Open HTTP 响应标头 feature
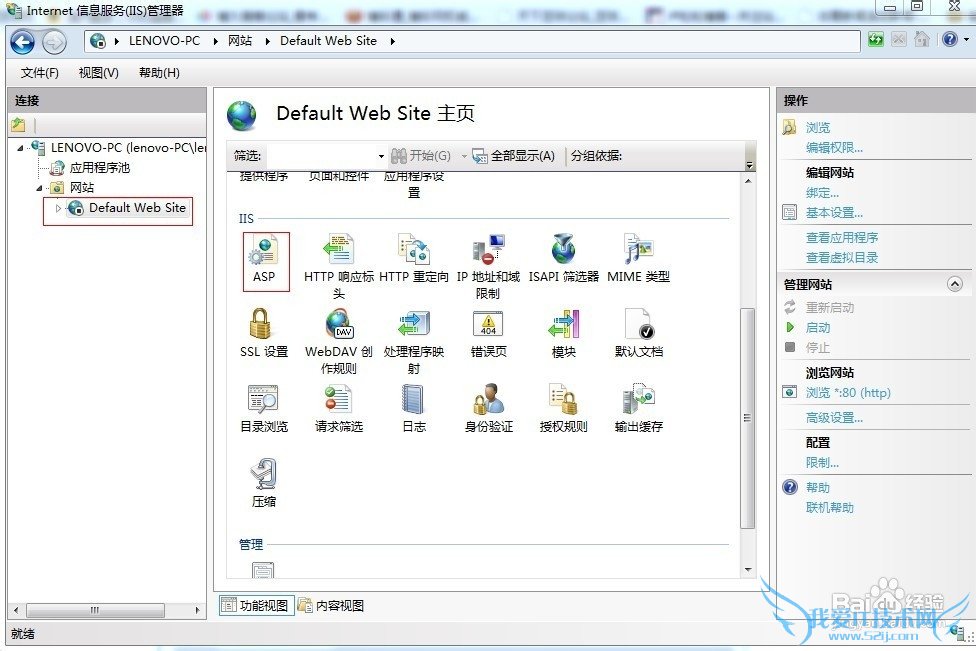 [x=339, y=266]
